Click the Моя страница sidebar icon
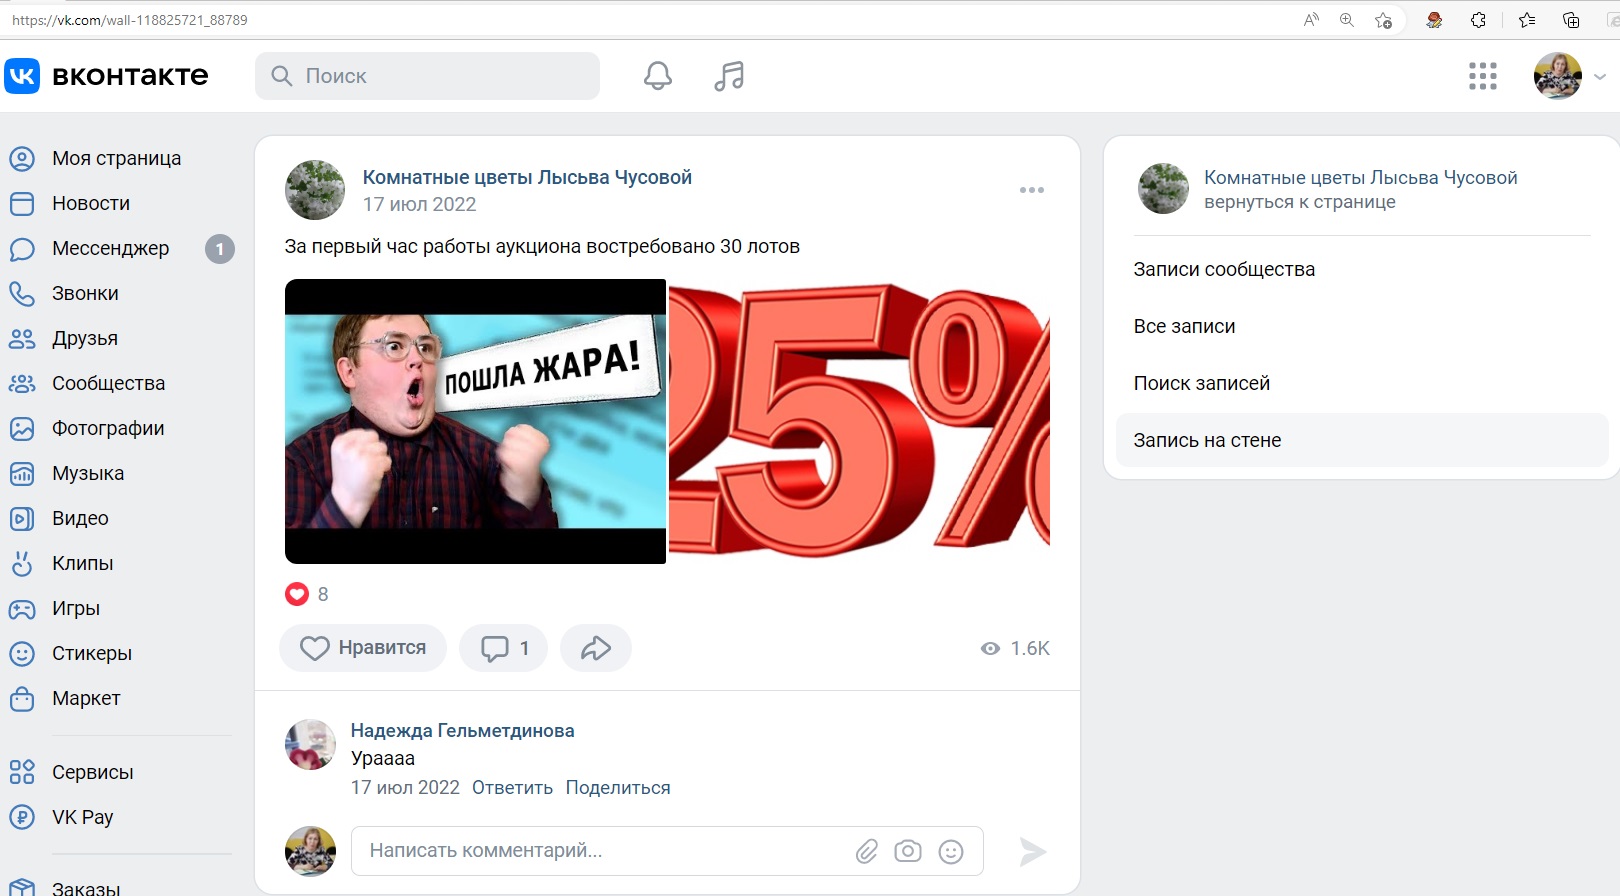 (22, 158)
